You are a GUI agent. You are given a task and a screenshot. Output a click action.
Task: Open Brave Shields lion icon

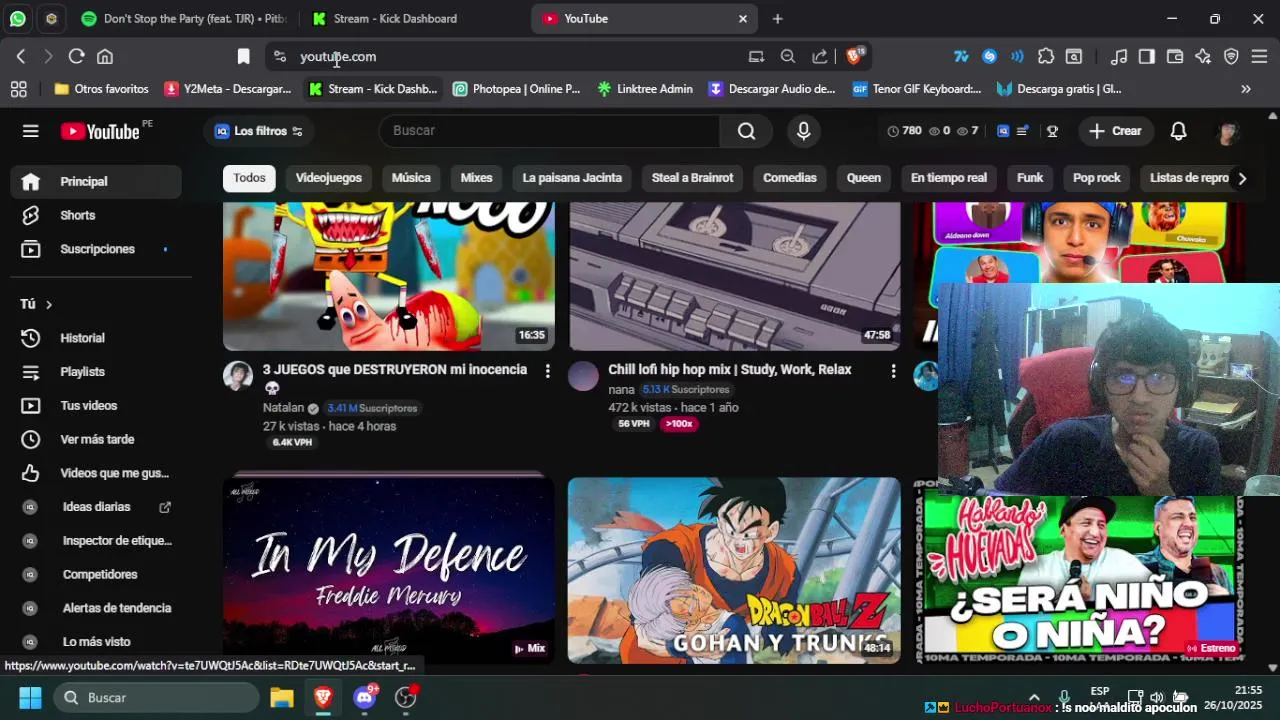coord(855,56)
